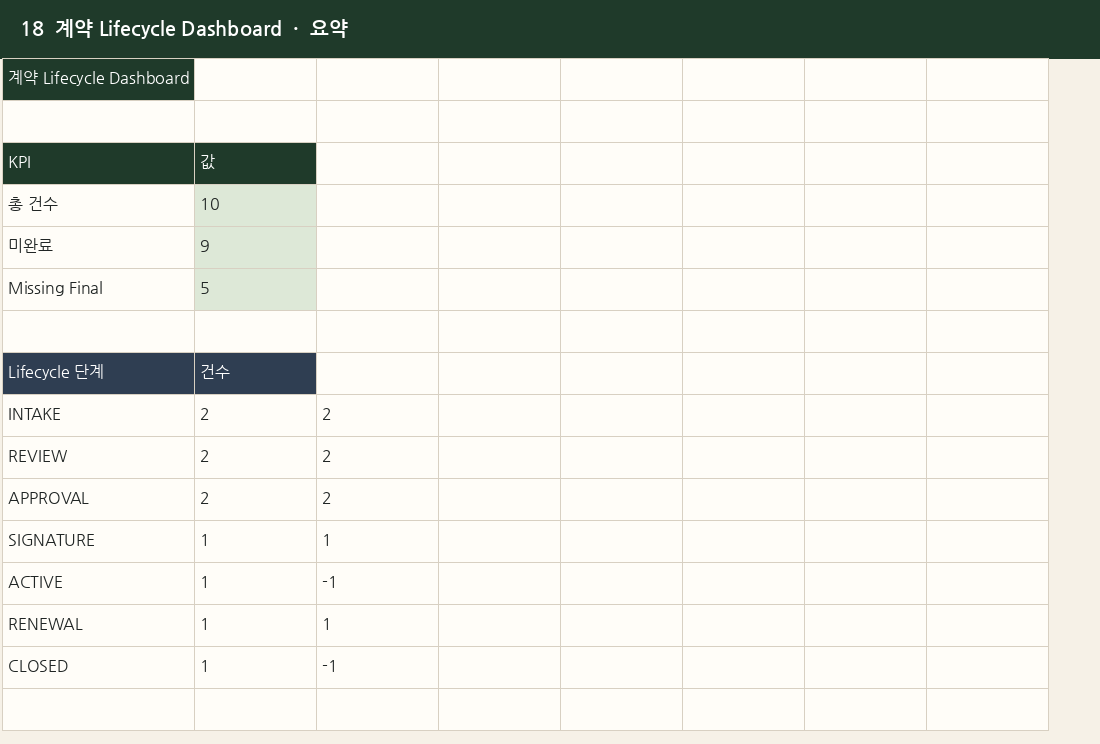
Task: Select the 'Lifecycle 단계' header cell
Action: (98, 374)
